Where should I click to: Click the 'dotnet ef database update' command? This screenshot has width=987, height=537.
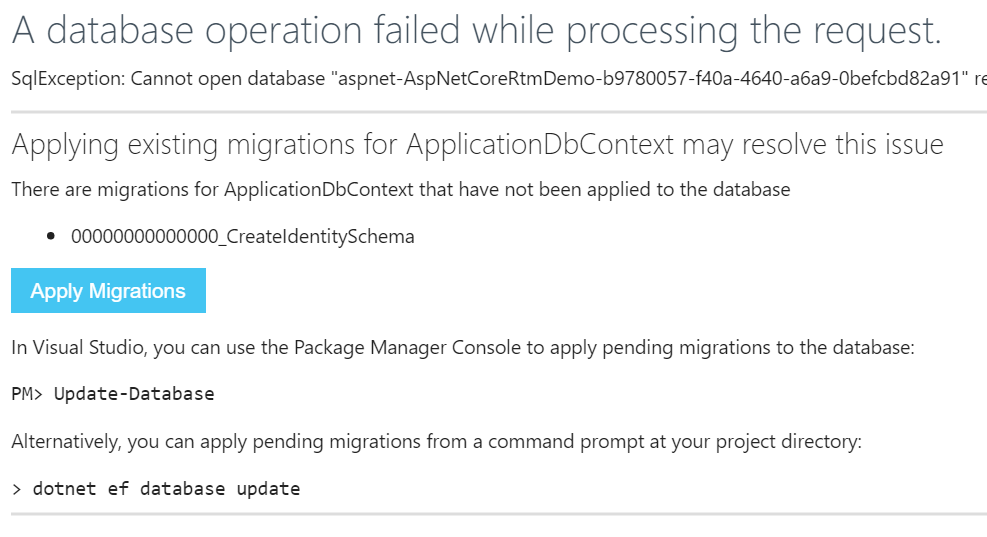(x=166, y=489)
